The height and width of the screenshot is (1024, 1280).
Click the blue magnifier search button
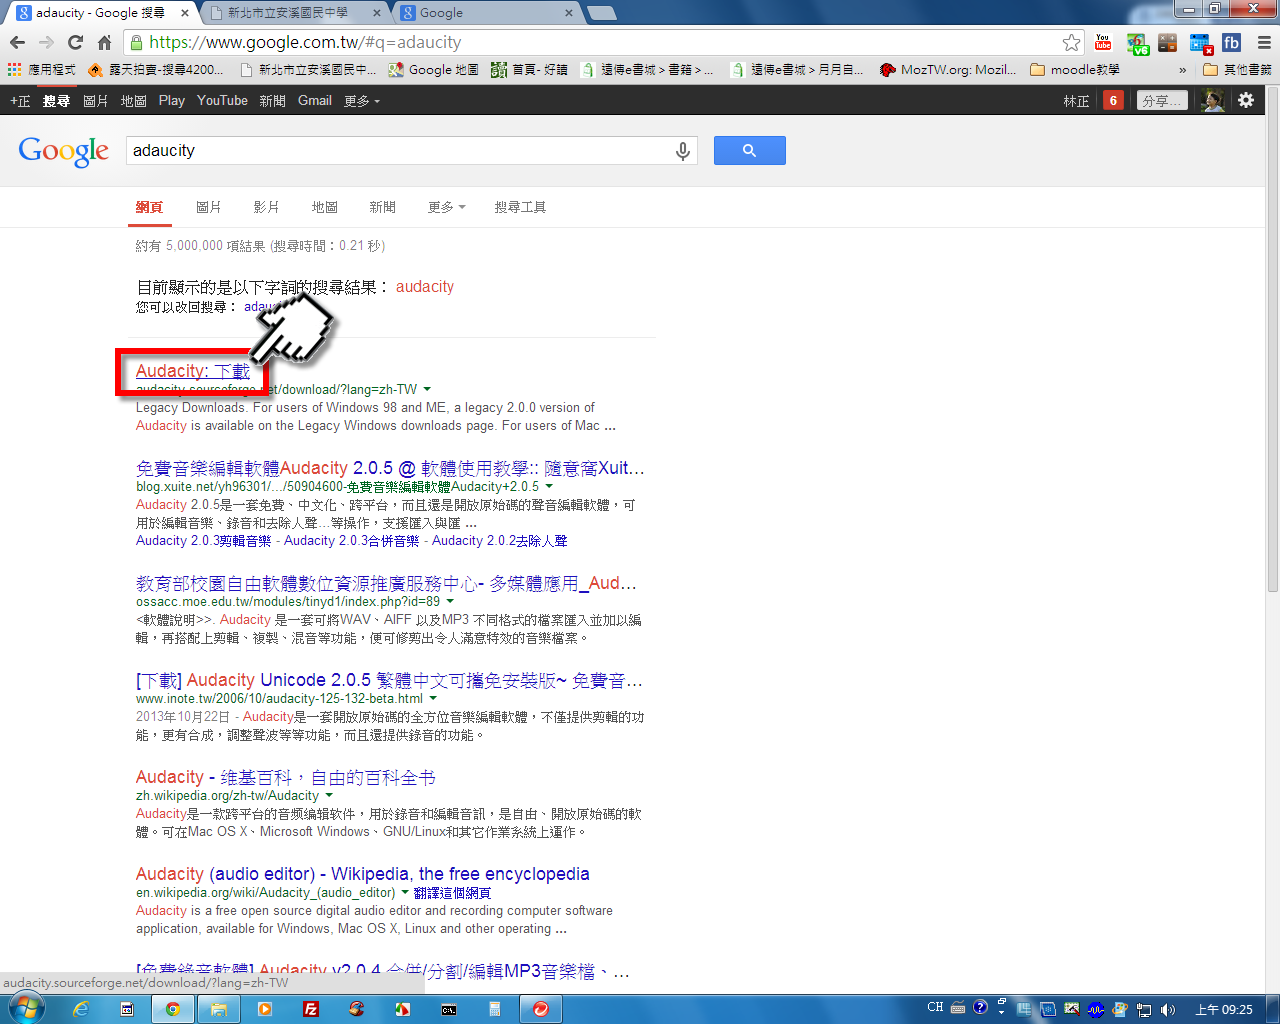click(x=749, y=150)
